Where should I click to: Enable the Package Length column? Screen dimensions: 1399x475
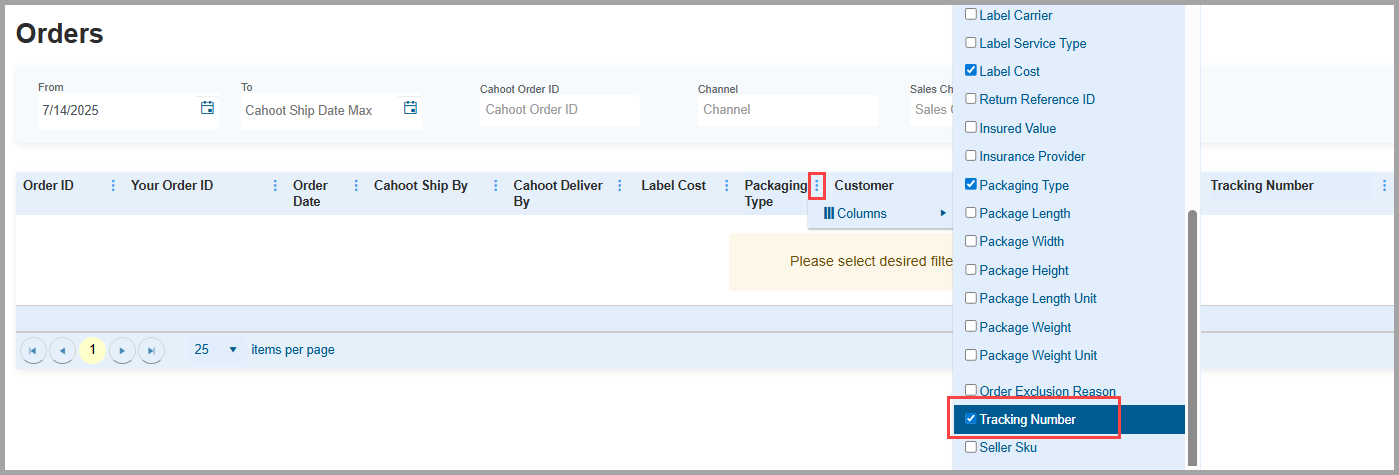[x=970, y=213]
